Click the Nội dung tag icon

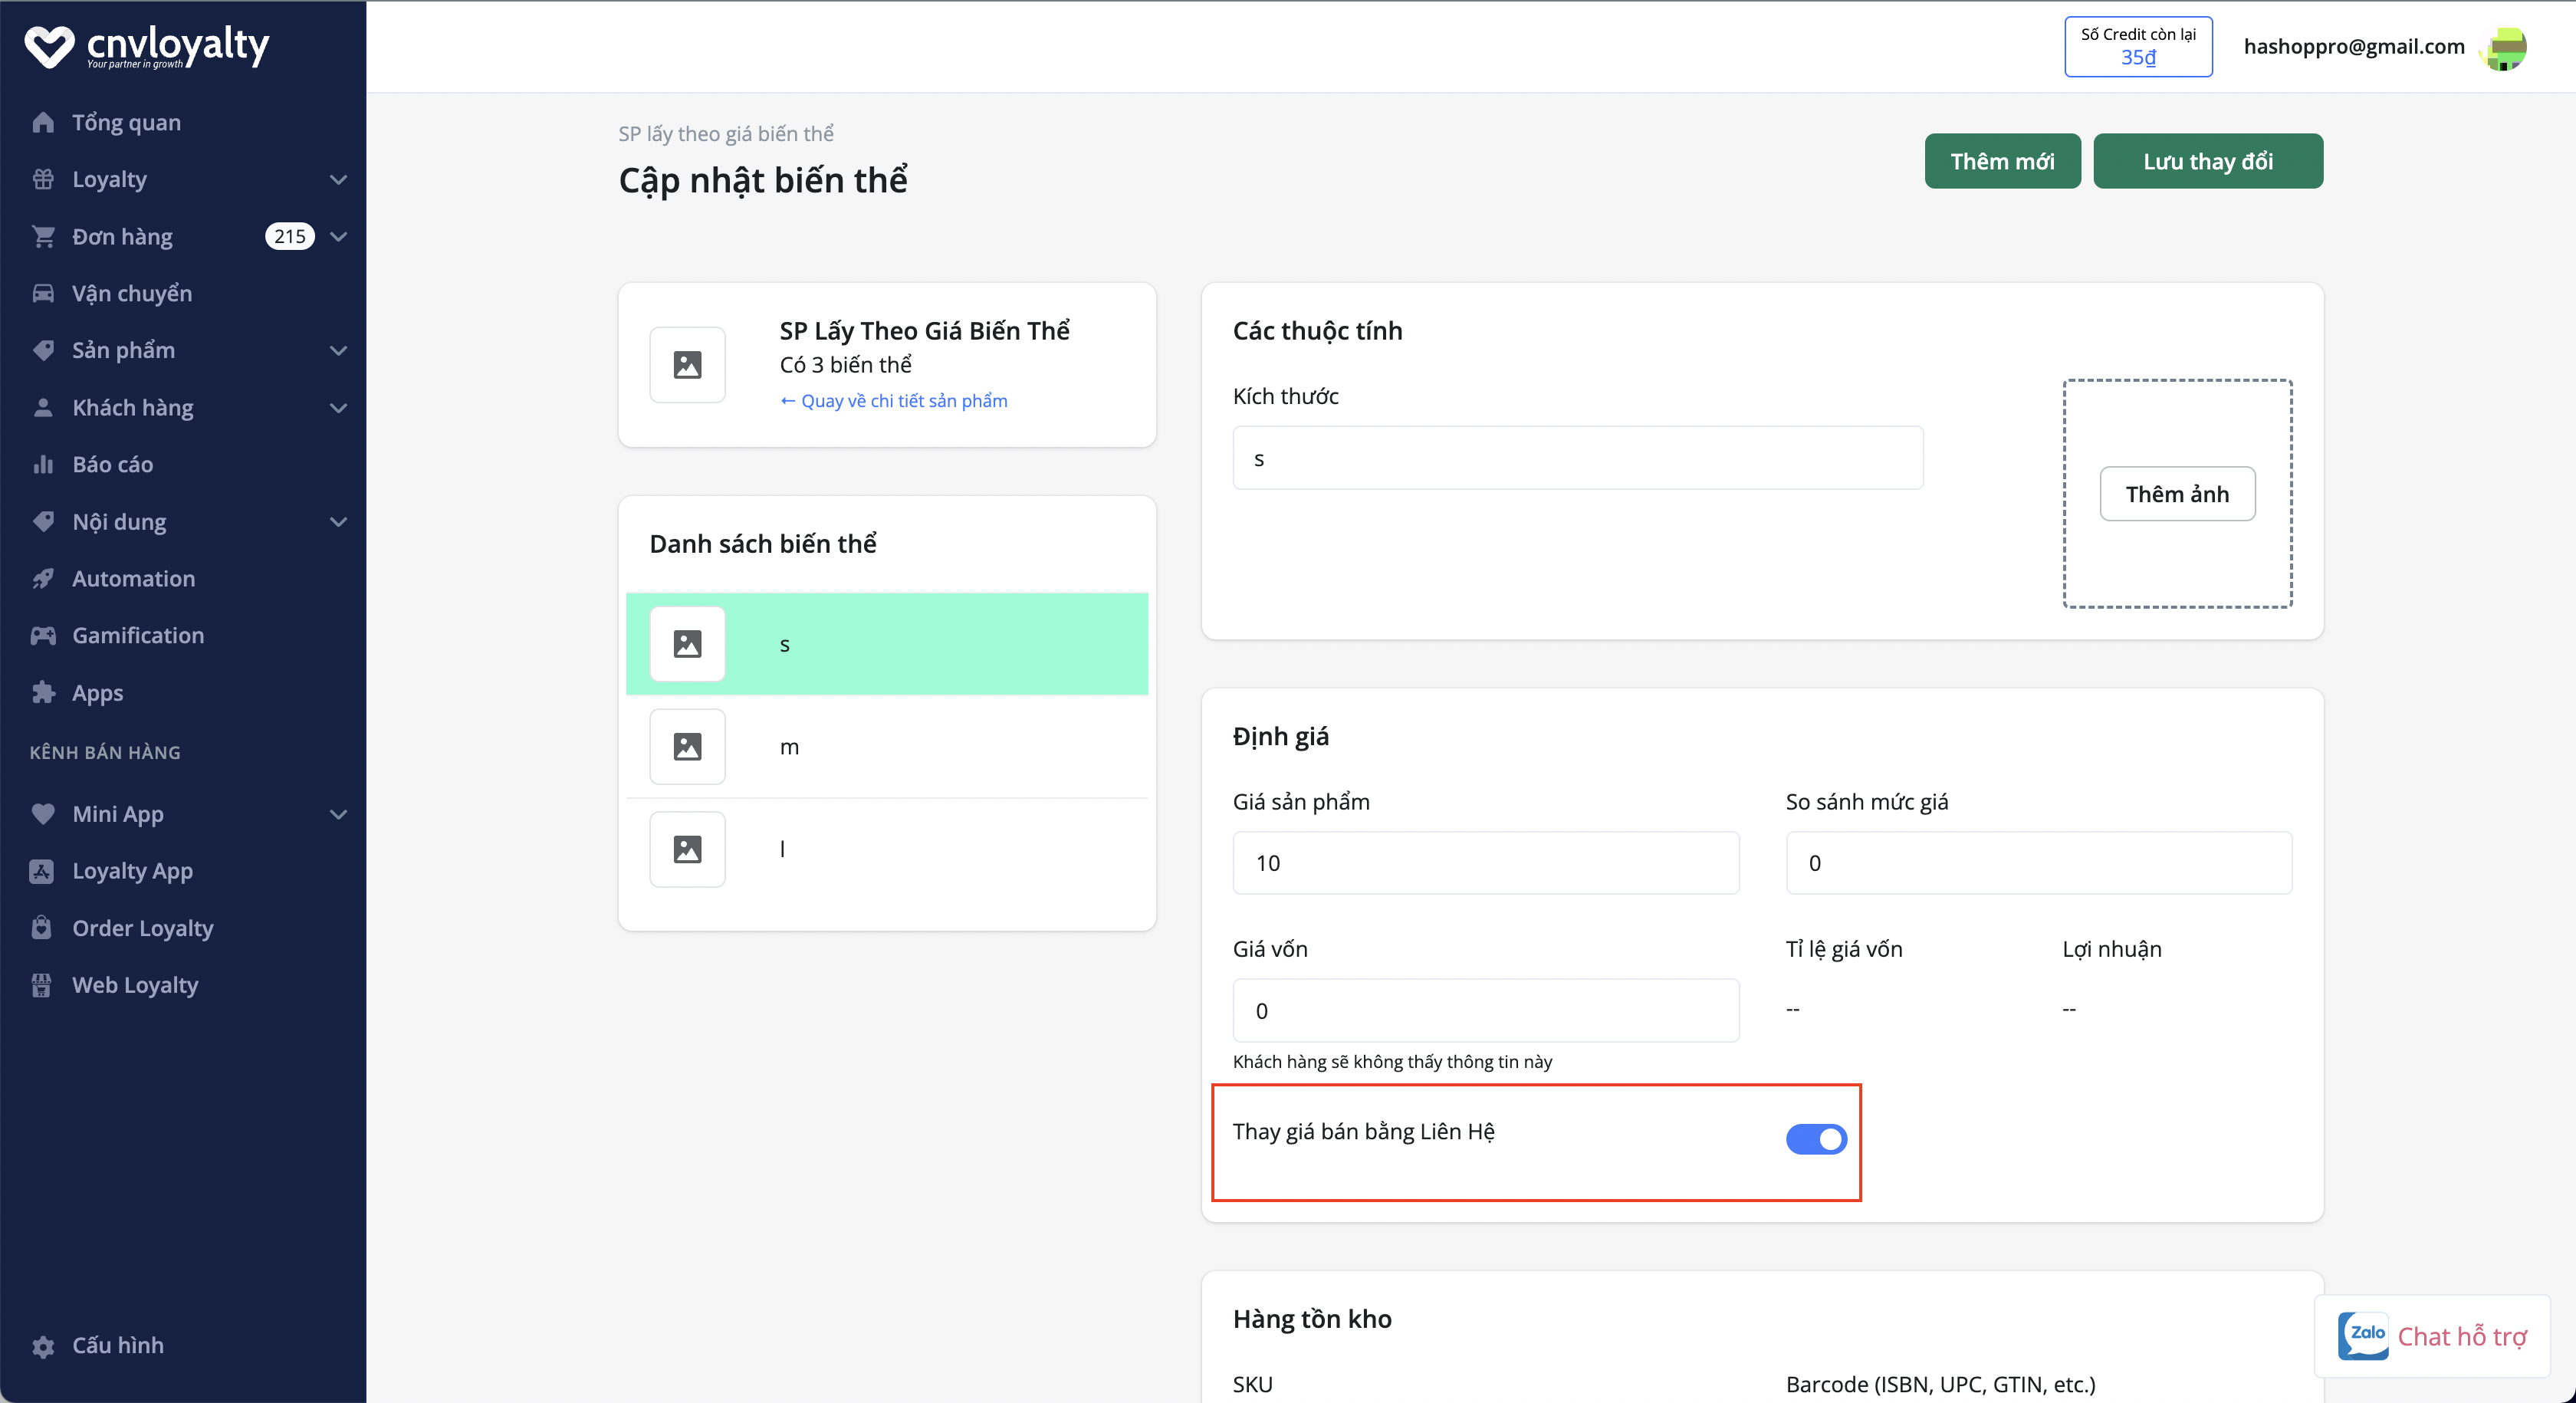coord(43,521)
